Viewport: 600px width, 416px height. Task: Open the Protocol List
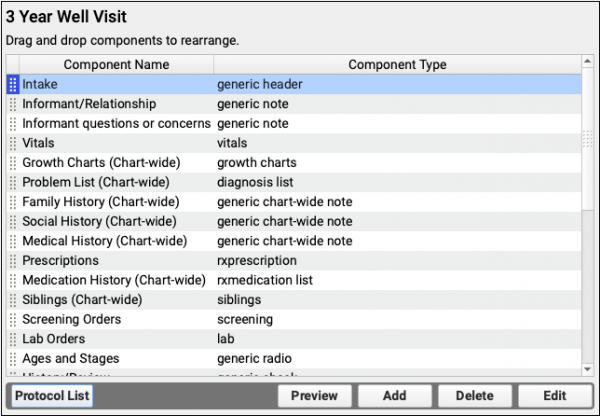pos(52,396)
